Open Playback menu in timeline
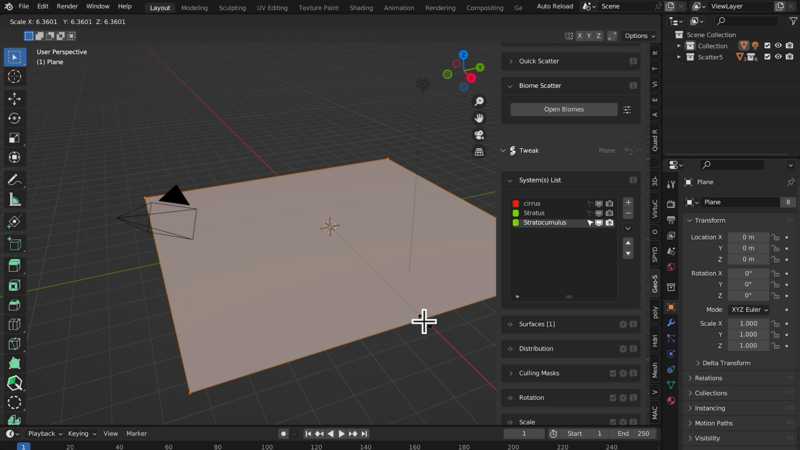Viewport: 800px width, 450px height. (x=45, y=434)
